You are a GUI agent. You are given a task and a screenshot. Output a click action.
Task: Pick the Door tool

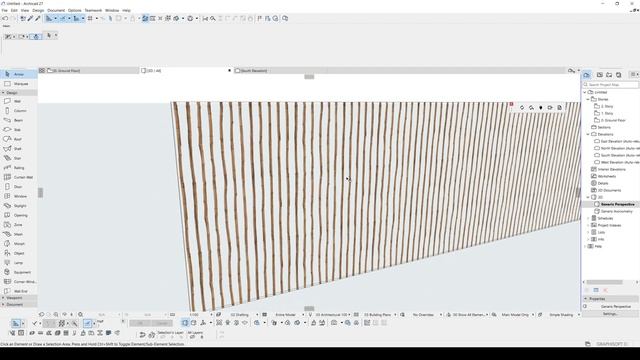19,187
